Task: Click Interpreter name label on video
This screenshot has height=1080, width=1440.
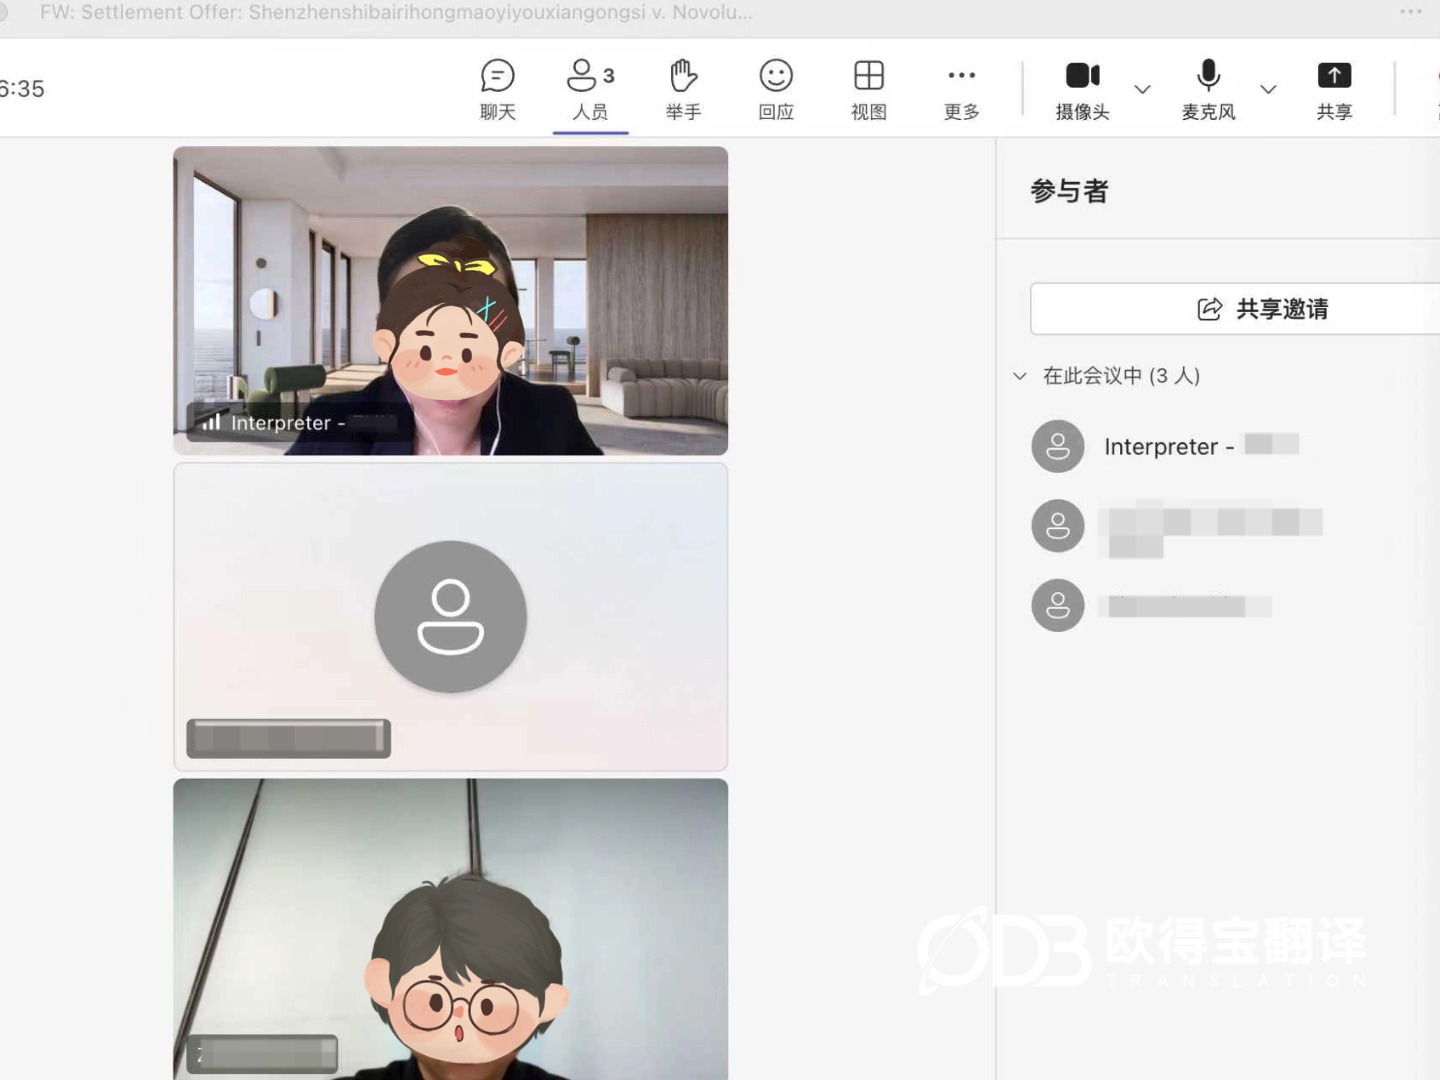Action: (x=292, y=423)
